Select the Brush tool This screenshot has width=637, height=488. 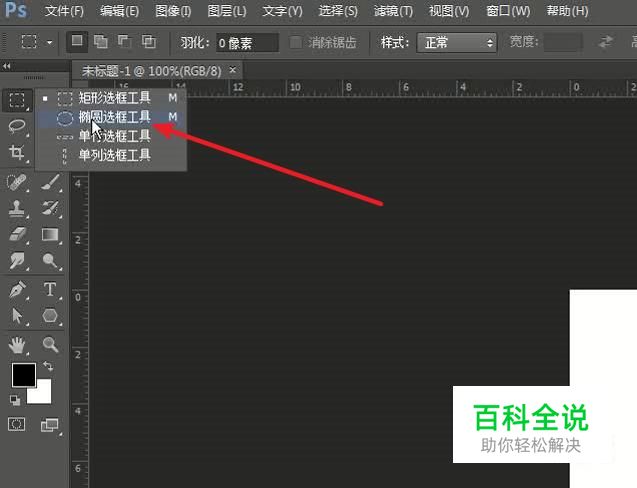pos(50,182)
